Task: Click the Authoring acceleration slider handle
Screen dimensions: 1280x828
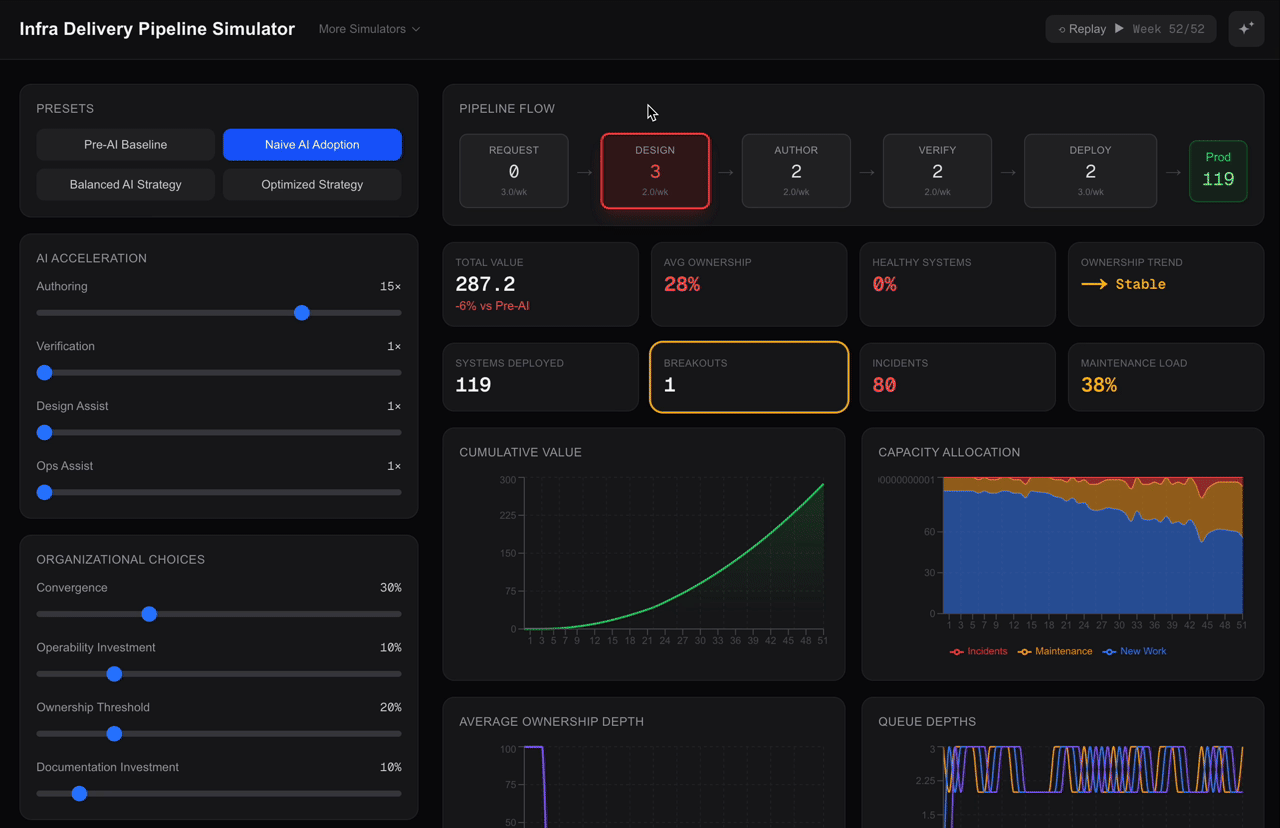Action: (x=302, y=313)
